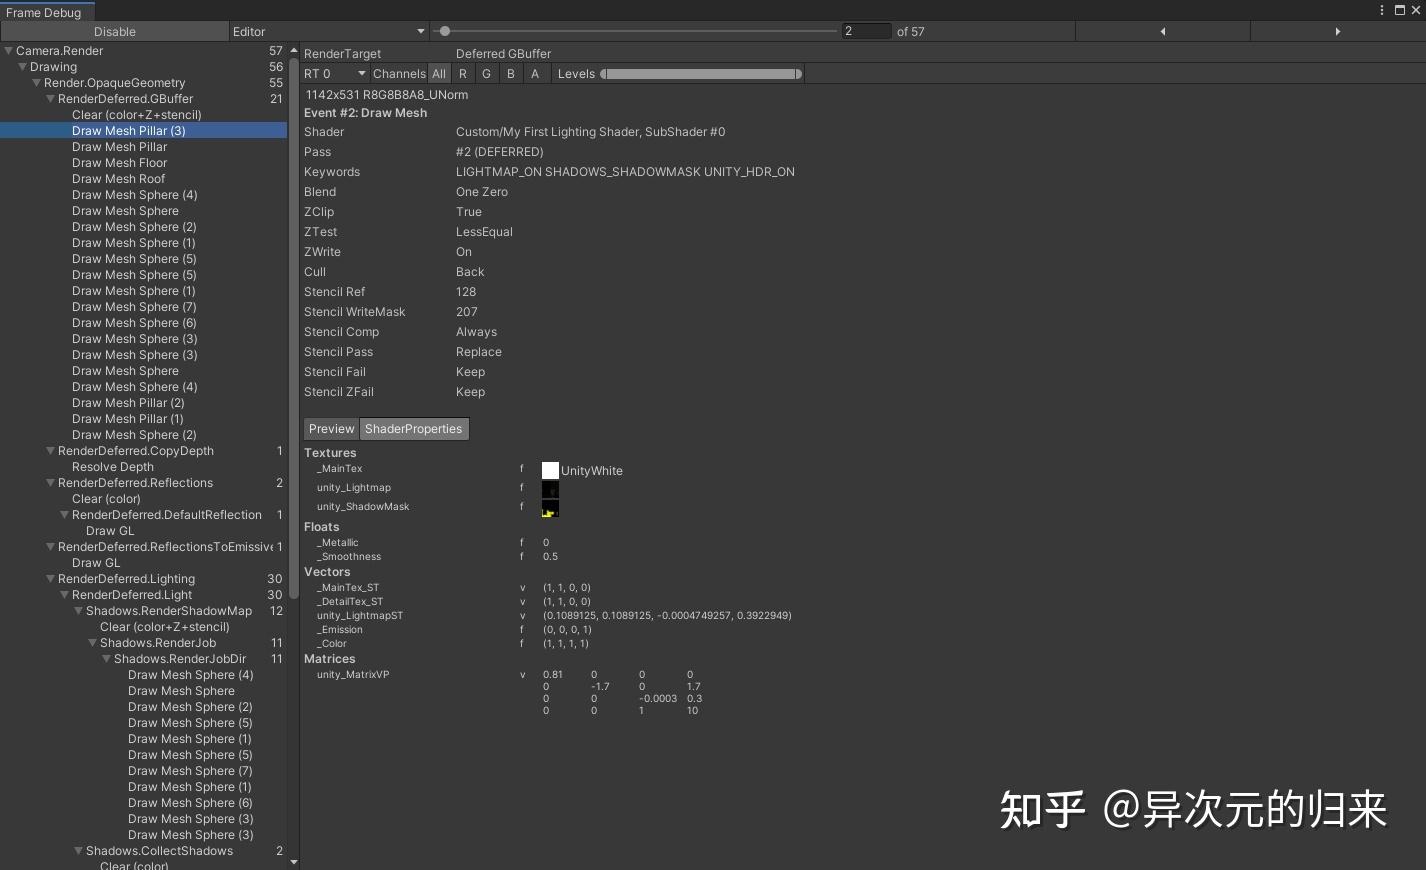Open the three-dot panel menu

[x=1381, y=9]
